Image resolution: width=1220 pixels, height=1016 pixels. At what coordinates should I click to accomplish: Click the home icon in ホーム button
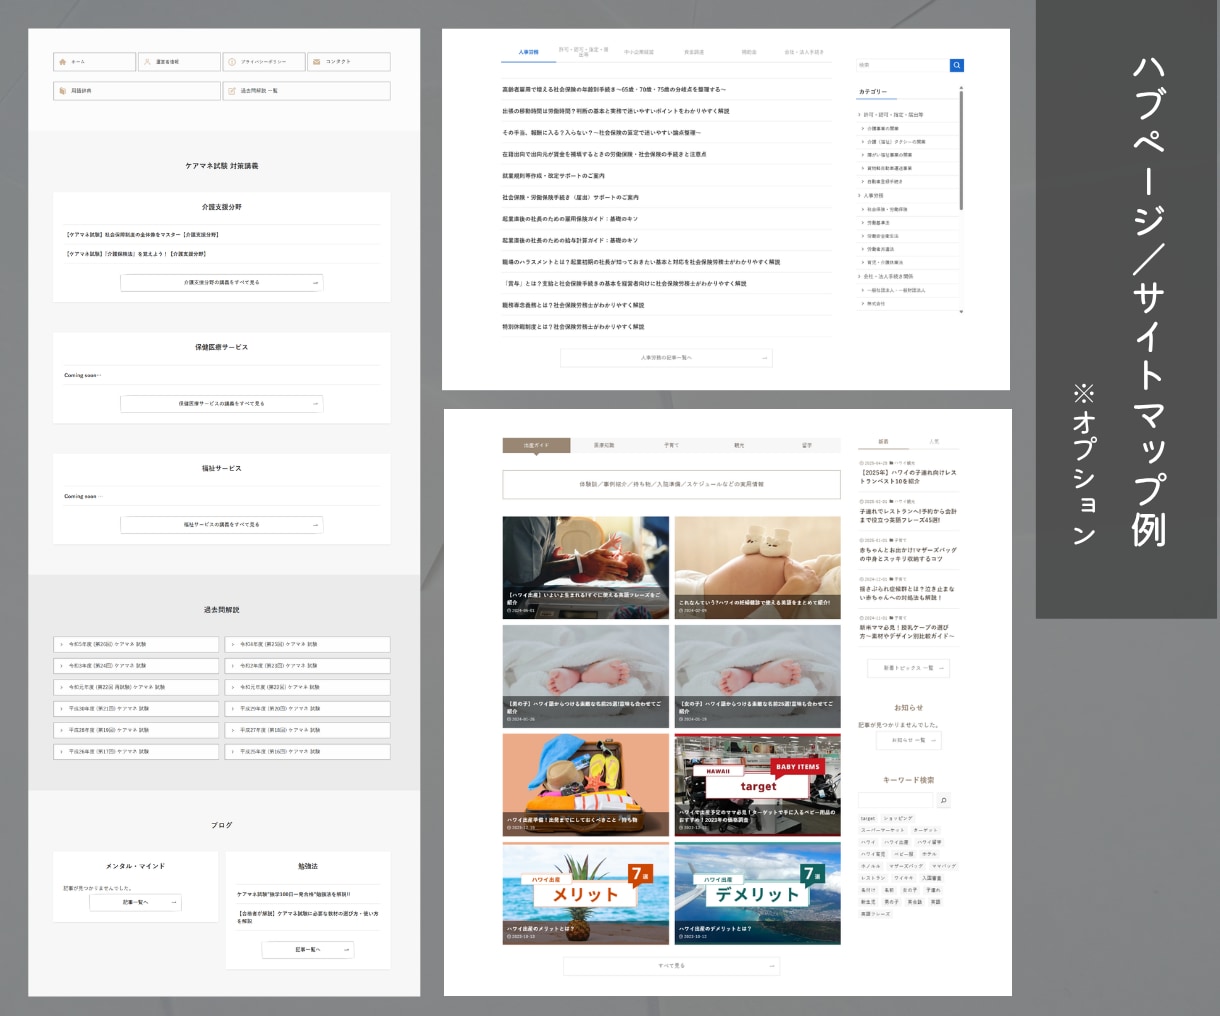point(63,62)
